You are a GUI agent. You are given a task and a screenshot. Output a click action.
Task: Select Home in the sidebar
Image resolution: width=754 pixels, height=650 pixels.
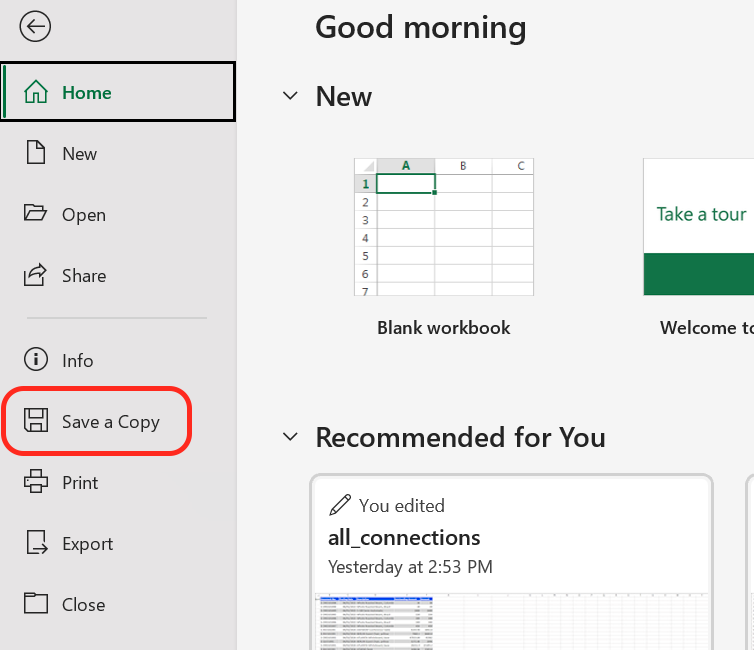point(118,92)
